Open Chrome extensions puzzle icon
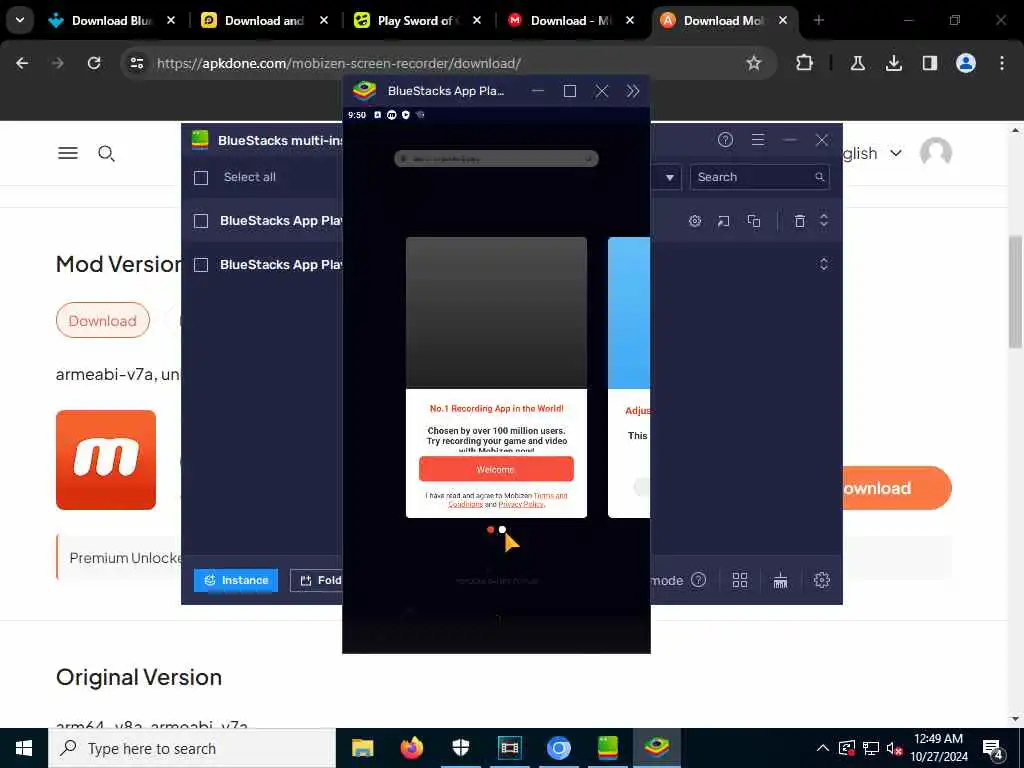The image size is (1024, 768). 805,63
